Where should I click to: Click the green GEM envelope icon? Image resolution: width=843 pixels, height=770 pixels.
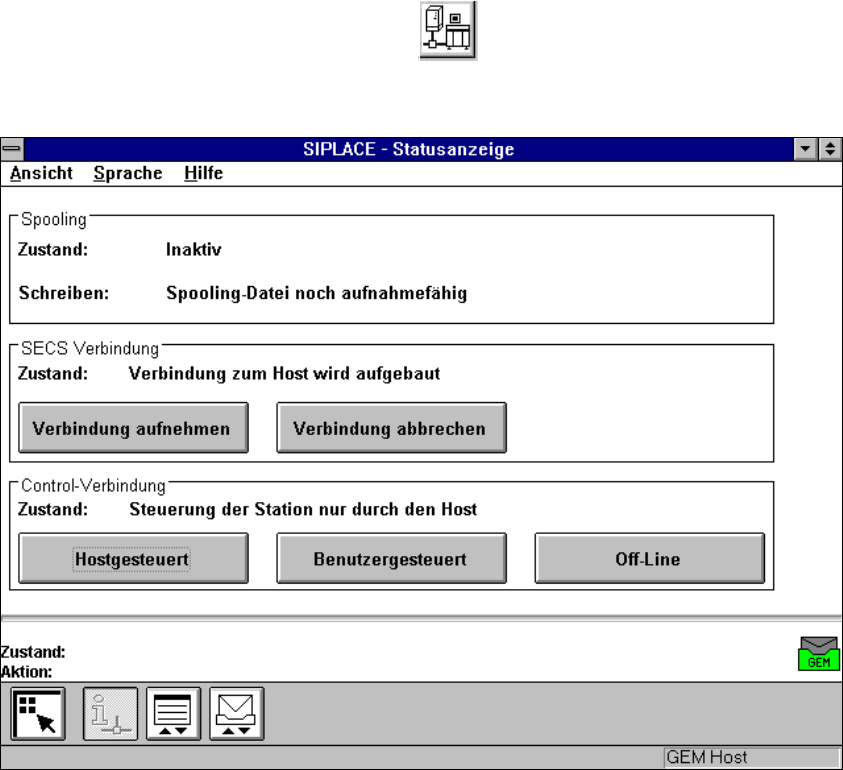(x=818, y=653)
